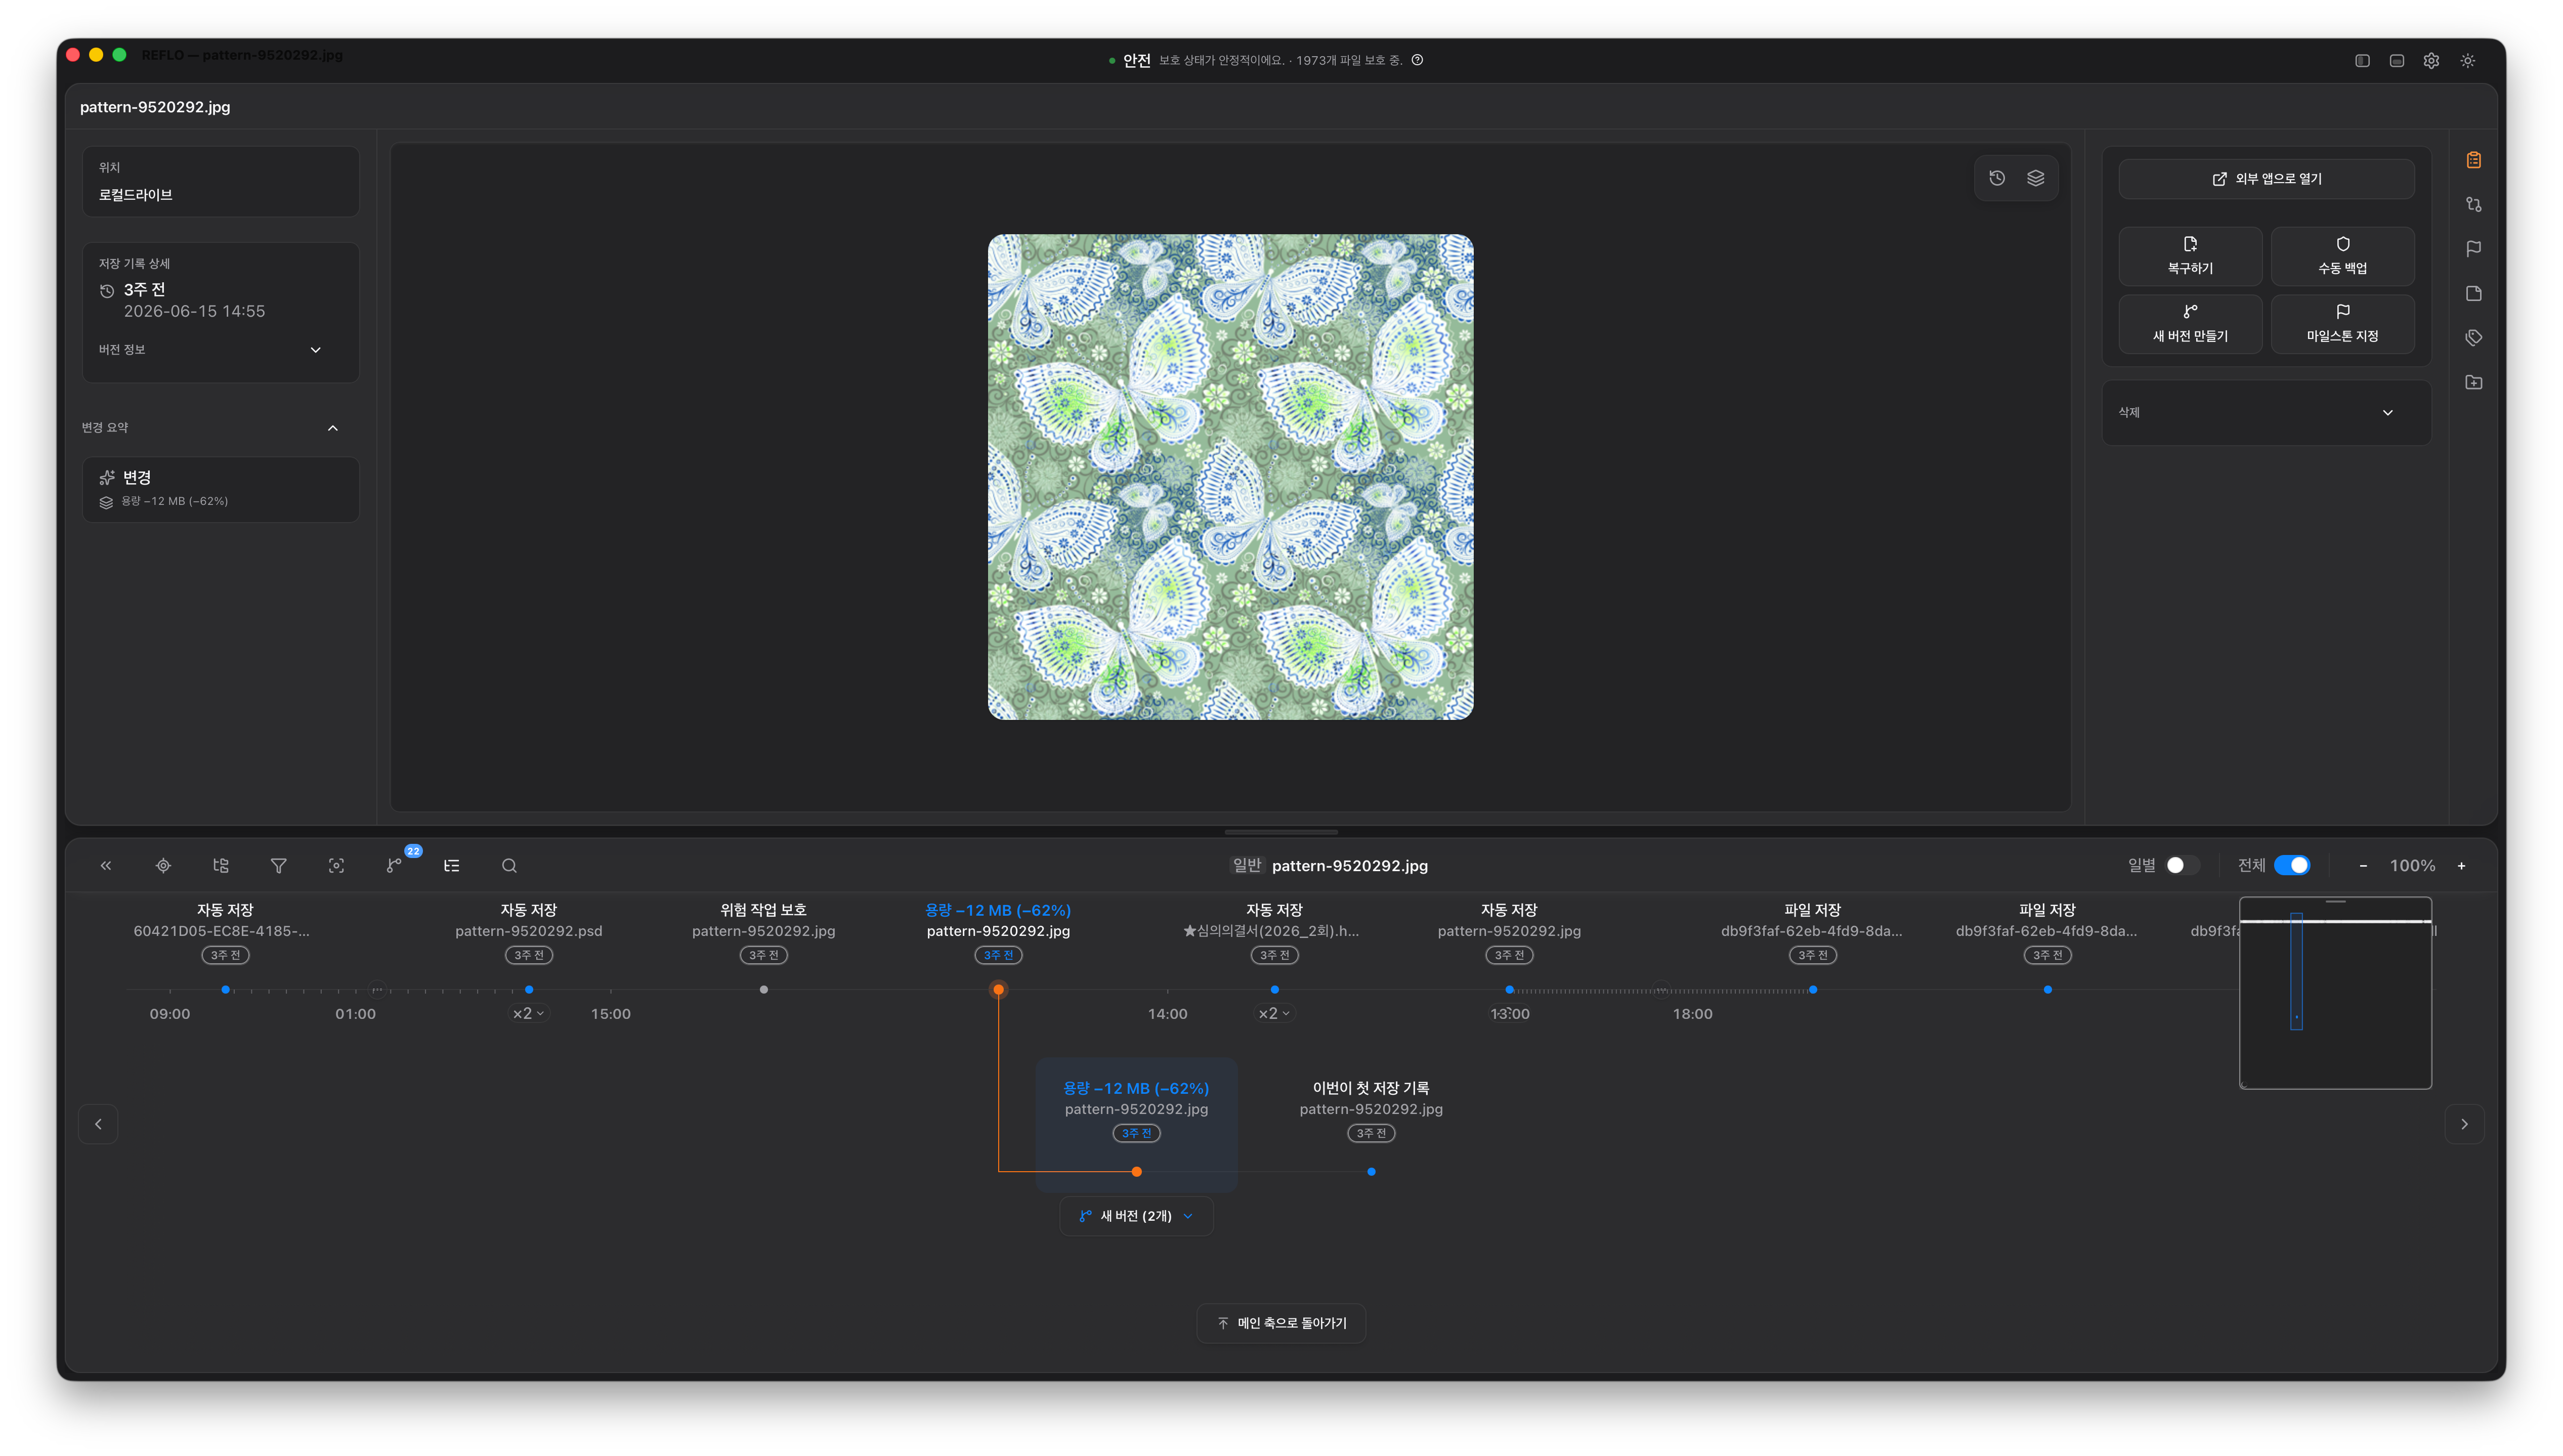Open the tree structure view icon
This screenshot has height=1456, width=2563.
coord(221,865)
